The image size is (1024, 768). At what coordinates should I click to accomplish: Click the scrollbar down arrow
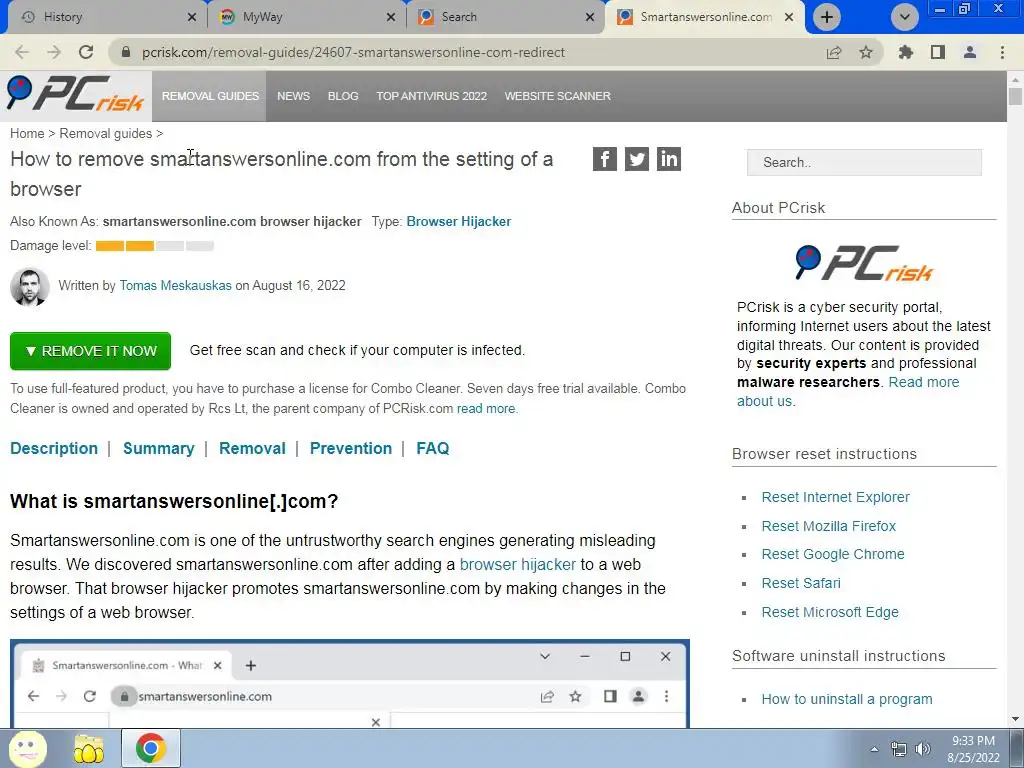point(1015,720)
